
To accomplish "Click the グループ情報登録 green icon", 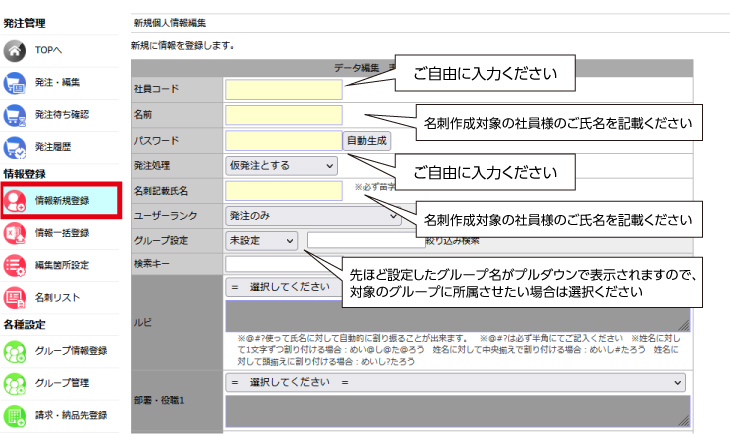I will coord(16,350).
